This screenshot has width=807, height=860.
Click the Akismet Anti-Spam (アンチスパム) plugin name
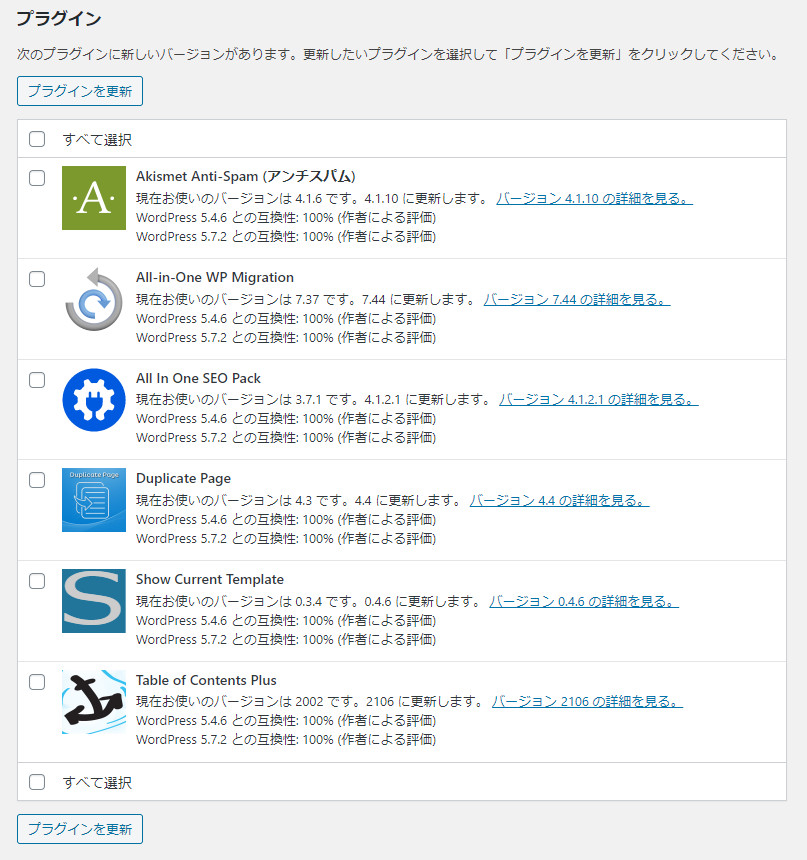tap(246, 177)
